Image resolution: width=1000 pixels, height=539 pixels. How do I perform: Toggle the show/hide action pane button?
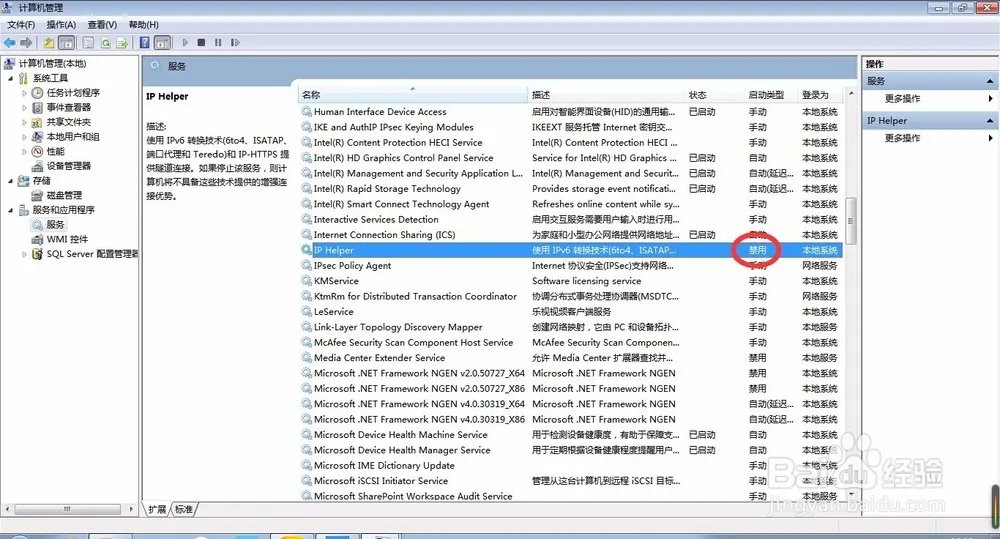tap(163, 43)
